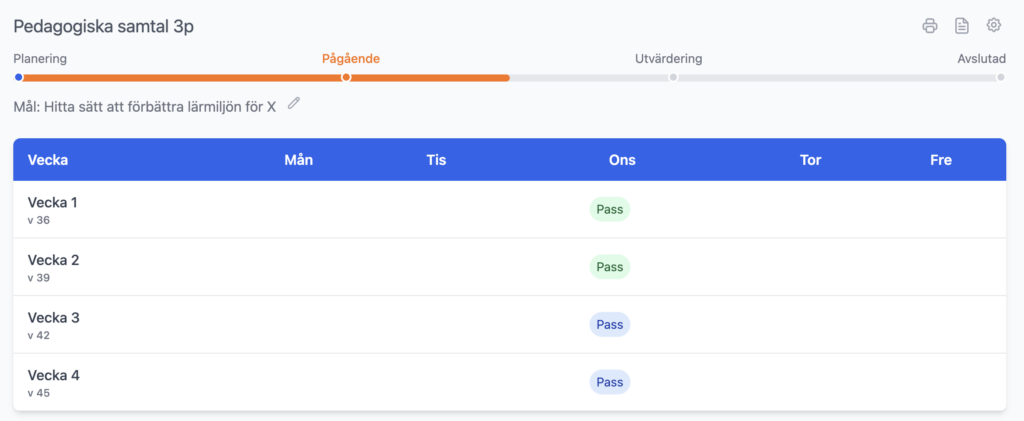Screen dimensions: 1024x421
Task: Click the printer icon
Action: 930,26
